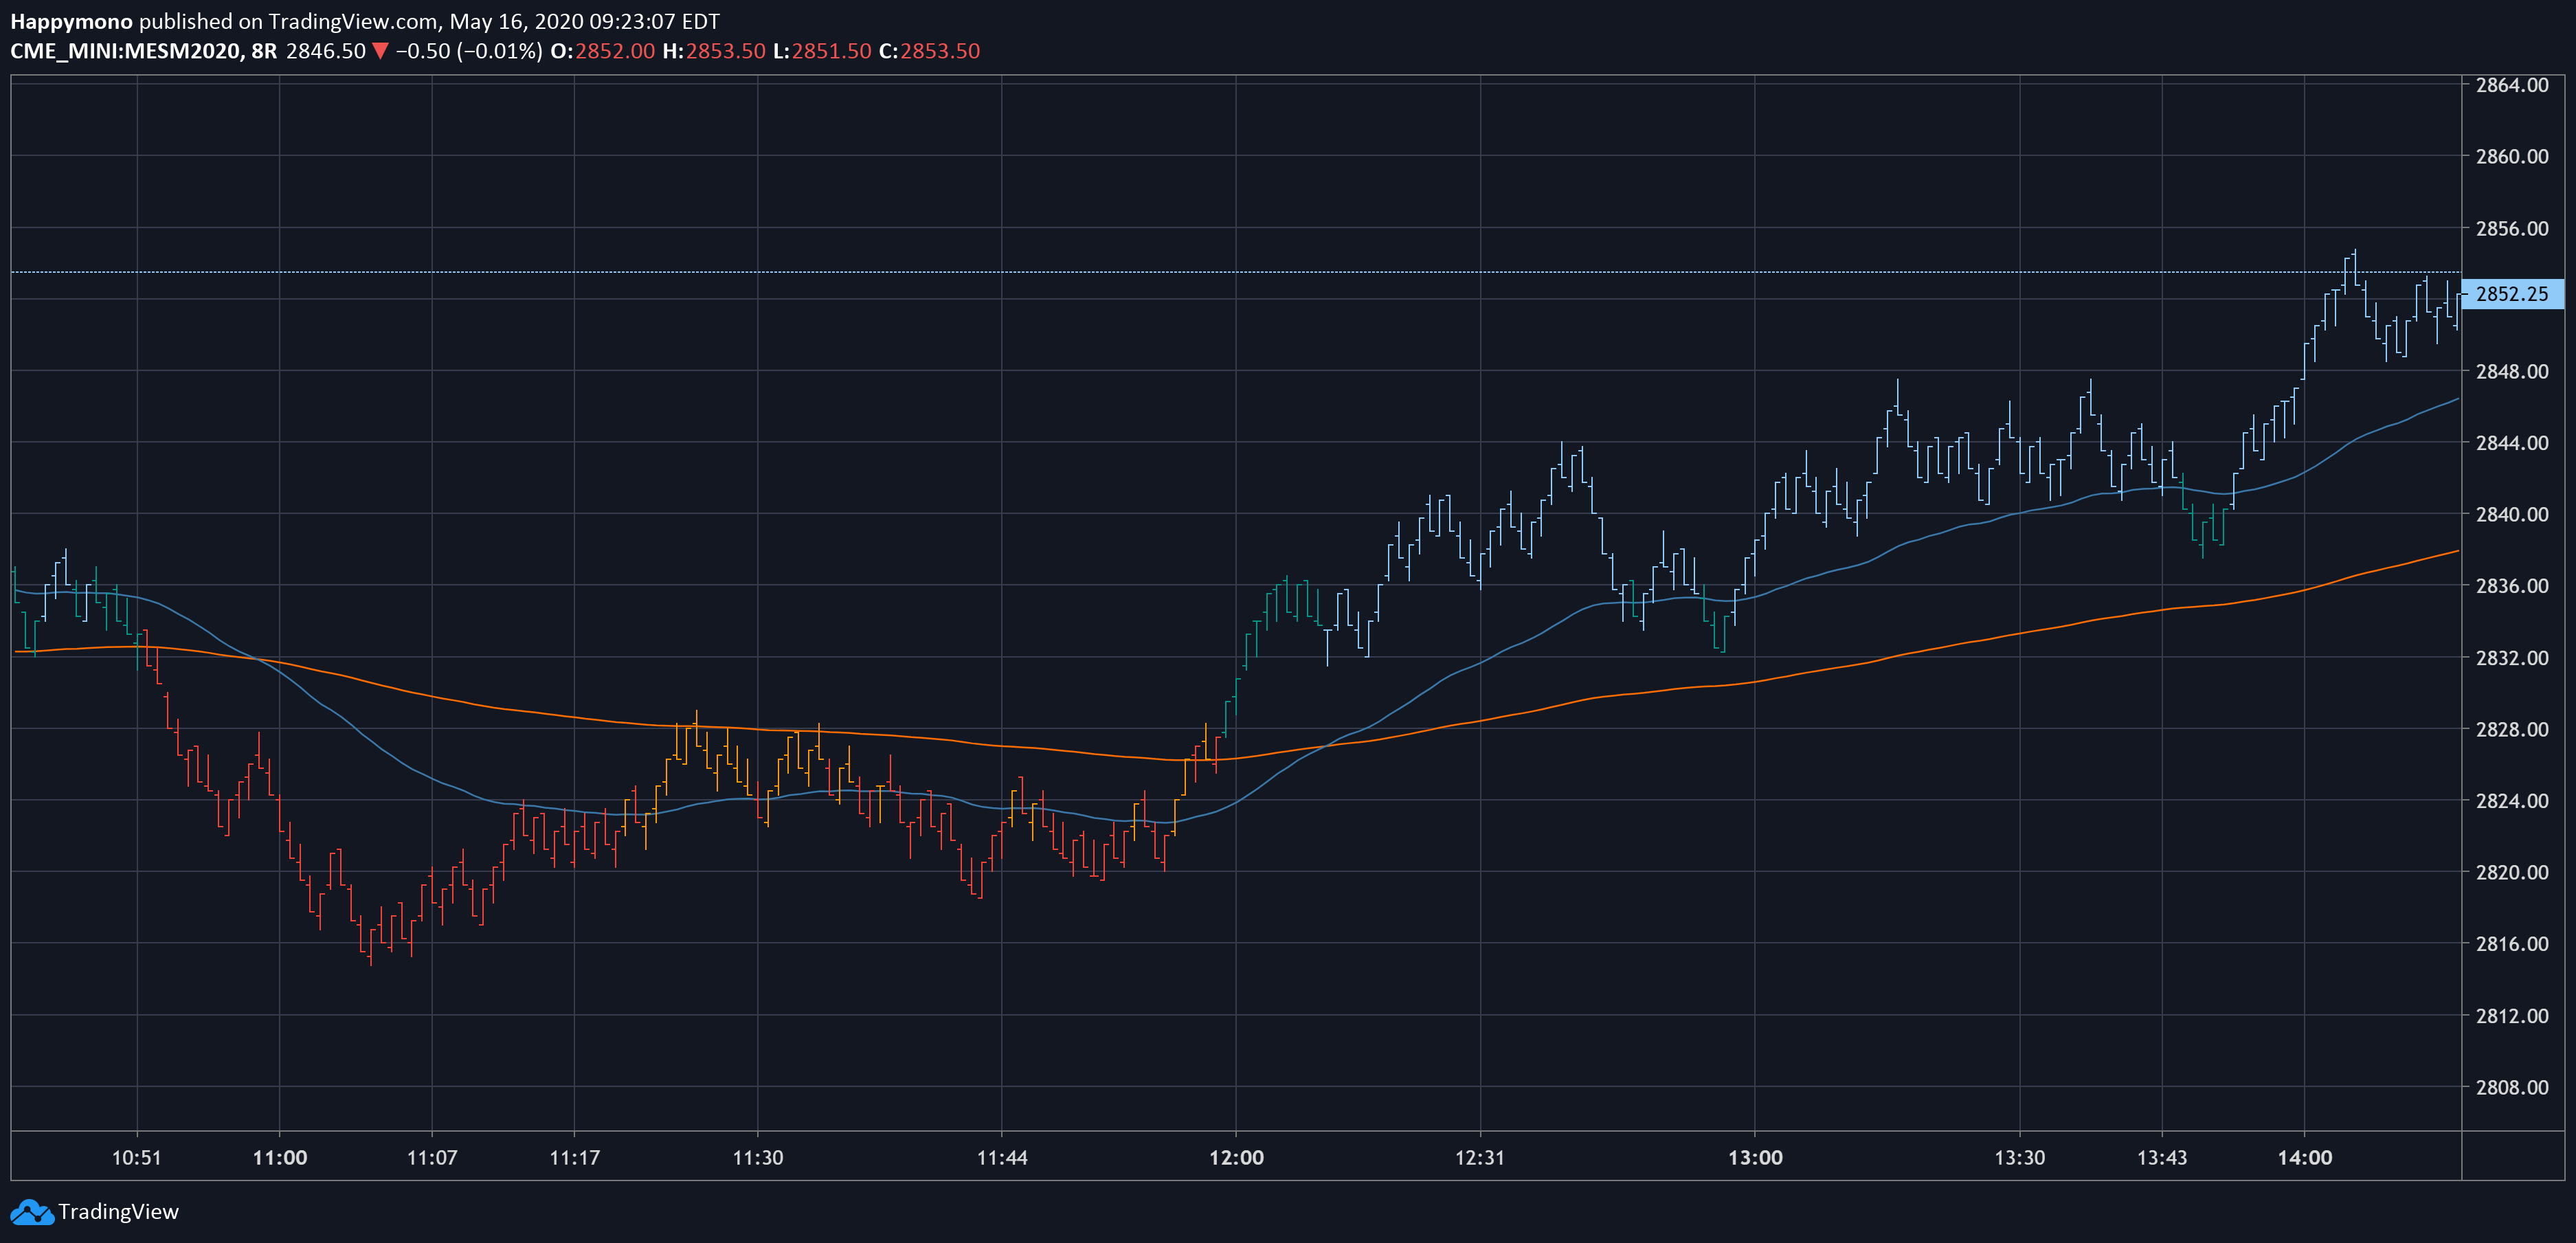
Task: Click the 2816.00 price axis label
Action: tap(2512, 944)
